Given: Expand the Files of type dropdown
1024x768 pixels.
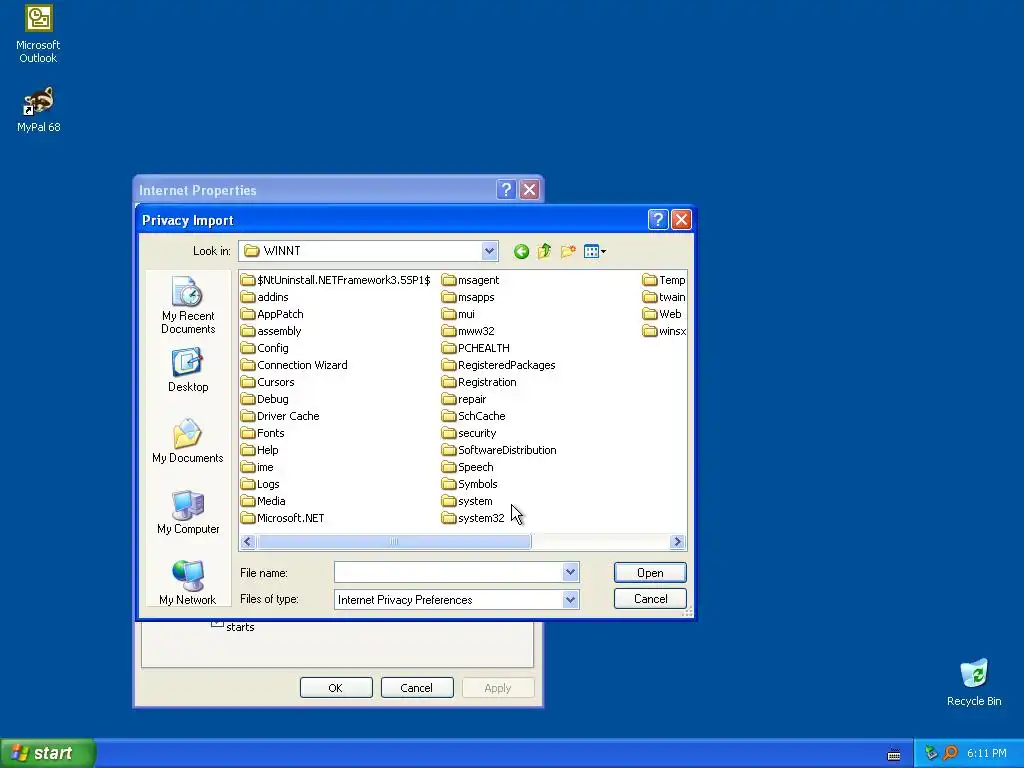Looking at the screenshot, I should point(570,600).
